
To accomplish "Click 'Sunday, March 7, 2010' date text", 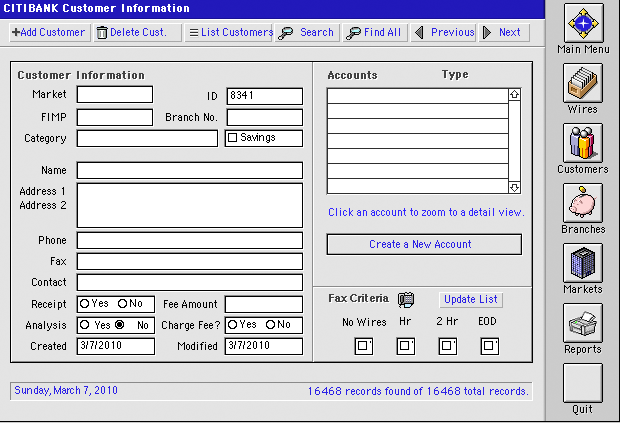I will (66, 391).
